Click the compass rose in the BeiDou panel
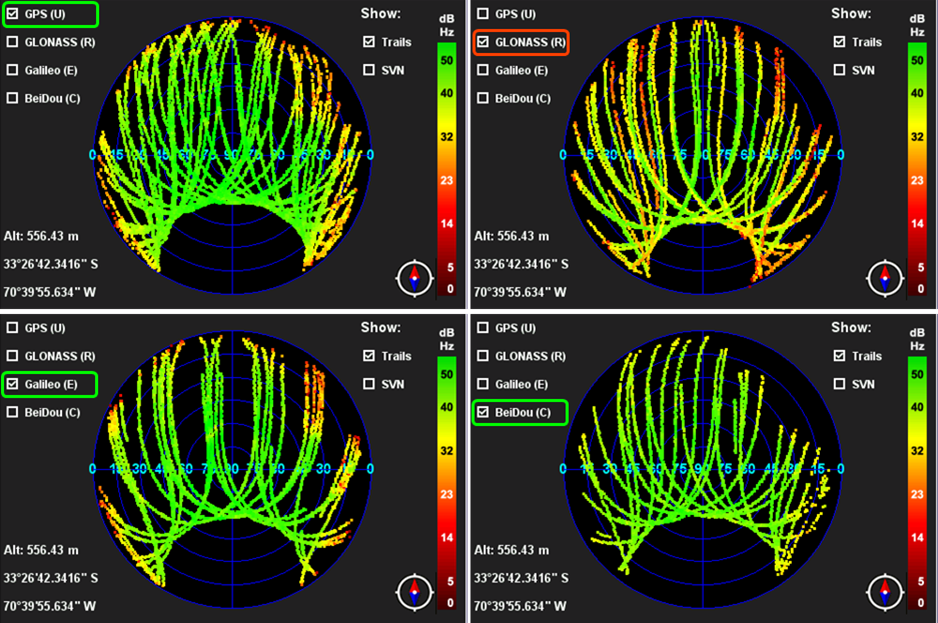Viewport: 938px width, 623px height. pyautogui.click(x=884, y=591)
